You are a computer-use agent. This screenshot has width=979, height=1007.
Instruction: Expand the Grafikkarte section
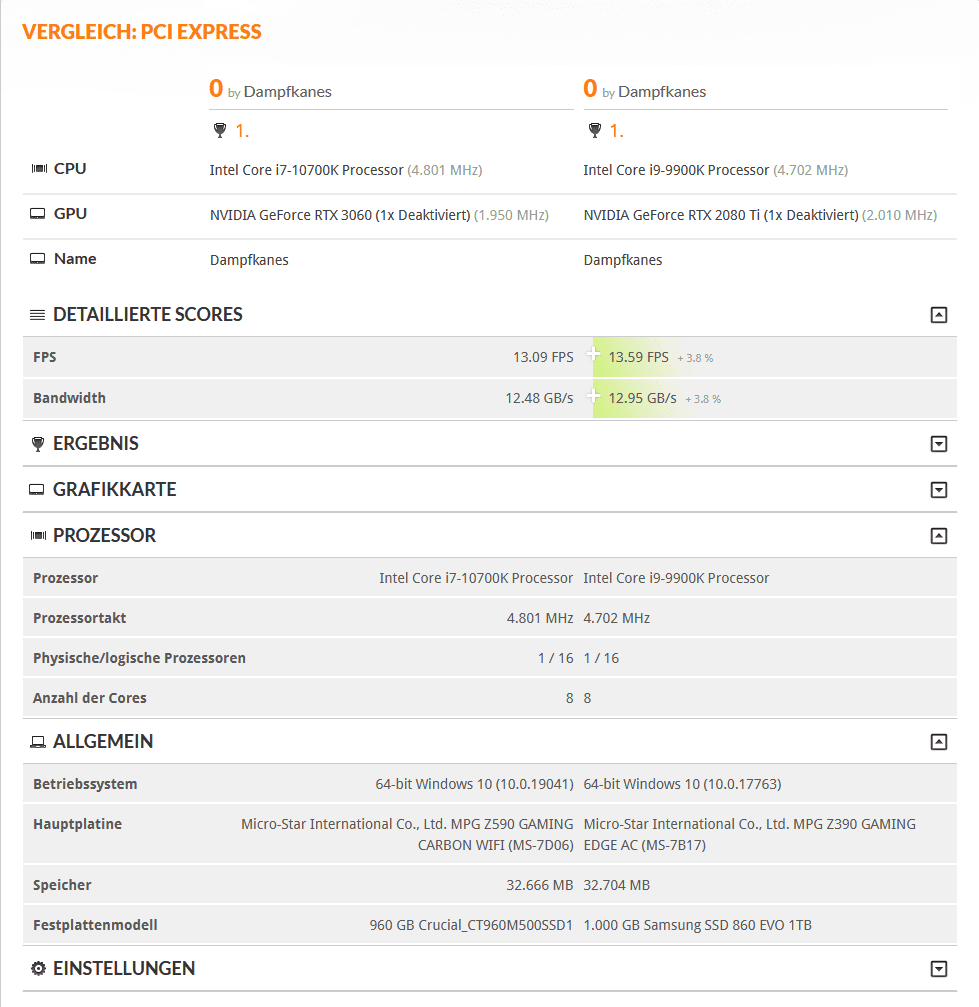tap(939, 490)
